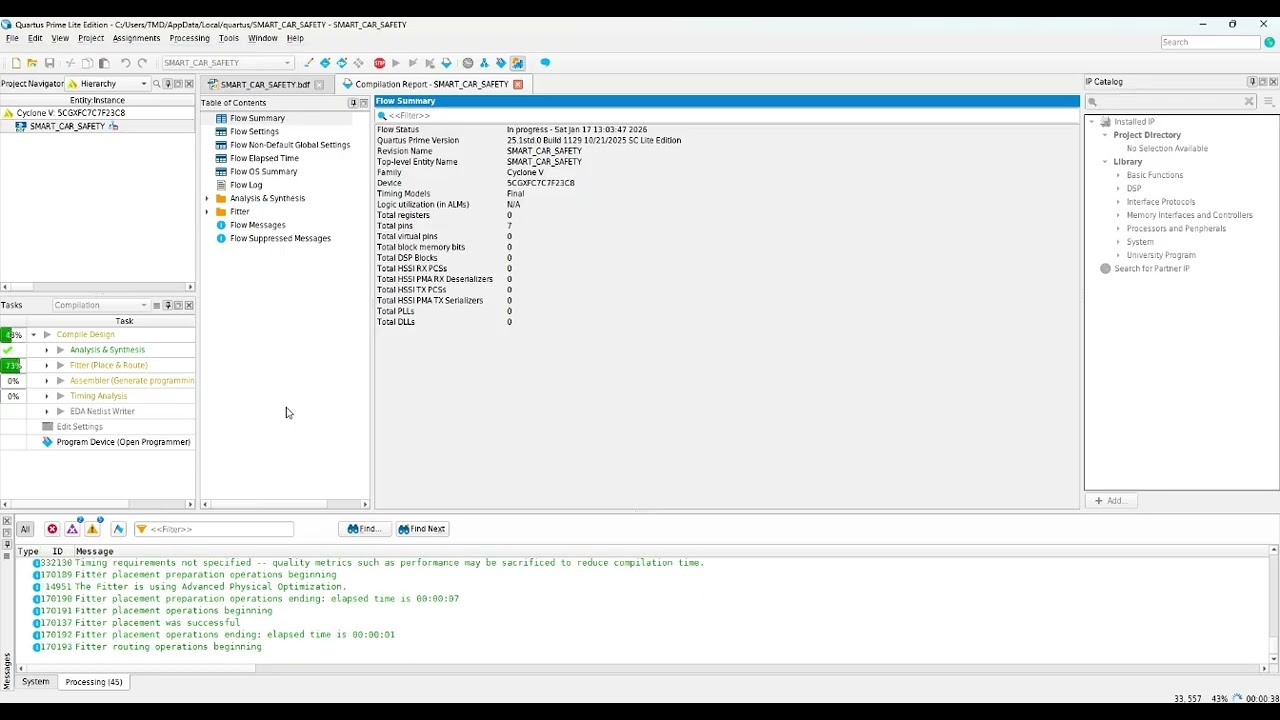Click the Messages horizontal scrollbar
Image resolution: width=1280 pixels, height=720 pixels.
[641, 669]
